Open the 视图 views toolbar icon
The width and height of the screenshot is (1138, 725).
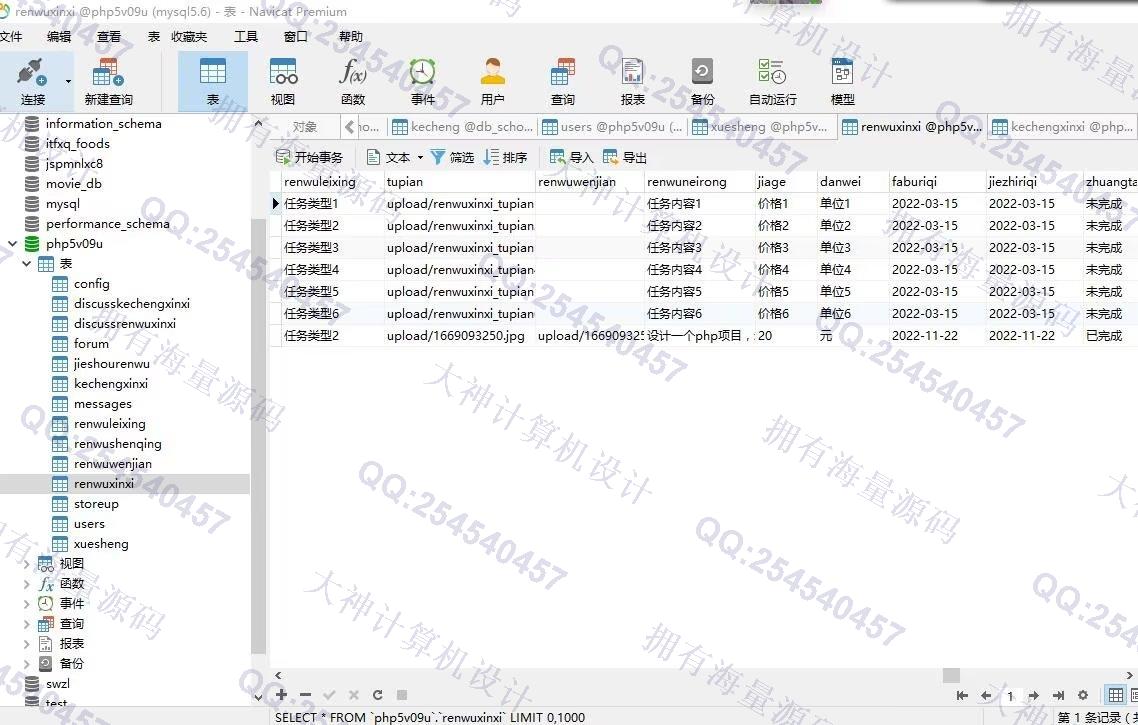click(282, 81)
